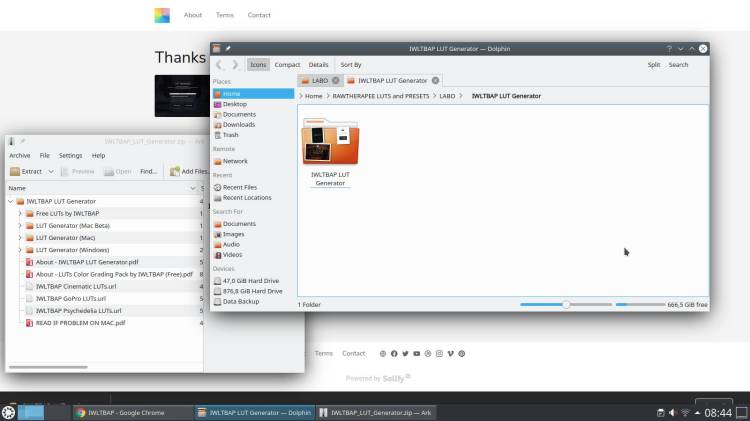This screenshot has width=750, height=421.
Task: Collapse IWLTBAP LUT Generator root in Ark
Action: coord(11,201)
